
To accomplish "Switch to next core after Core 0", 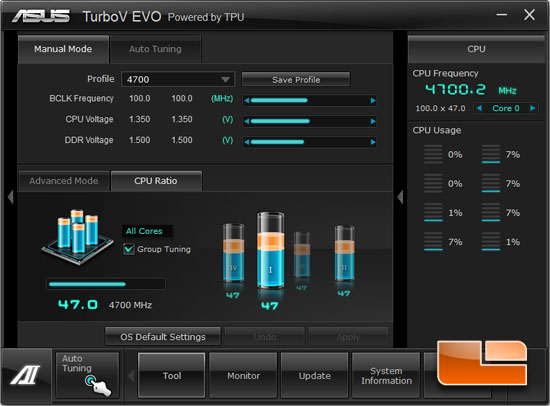I will [x=532, y=108].
